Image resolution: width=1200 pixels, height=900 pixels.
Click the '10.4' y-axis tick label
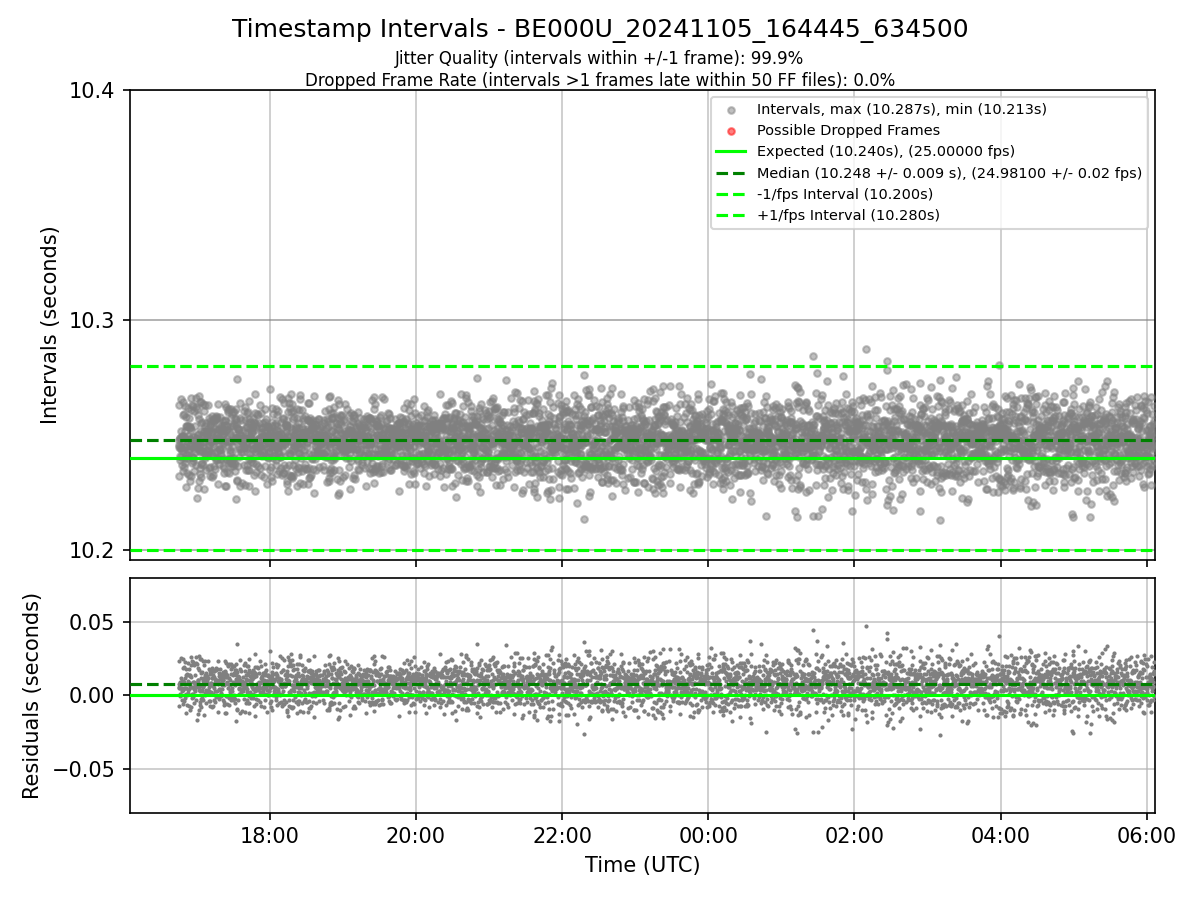tap(94, 91)
